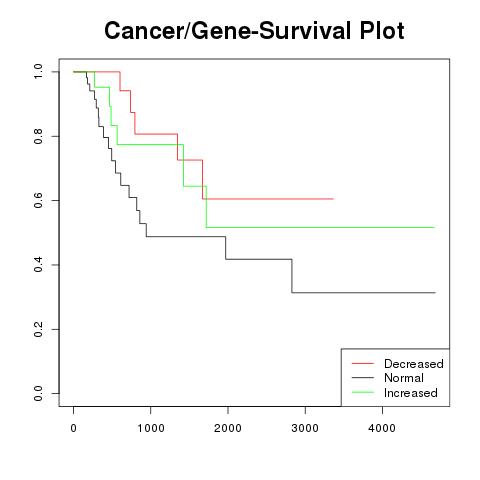This screenshot has height=480, width=480.
Task: Click the red curve's final plateau near 0.6
Action: tap(268, 199)
